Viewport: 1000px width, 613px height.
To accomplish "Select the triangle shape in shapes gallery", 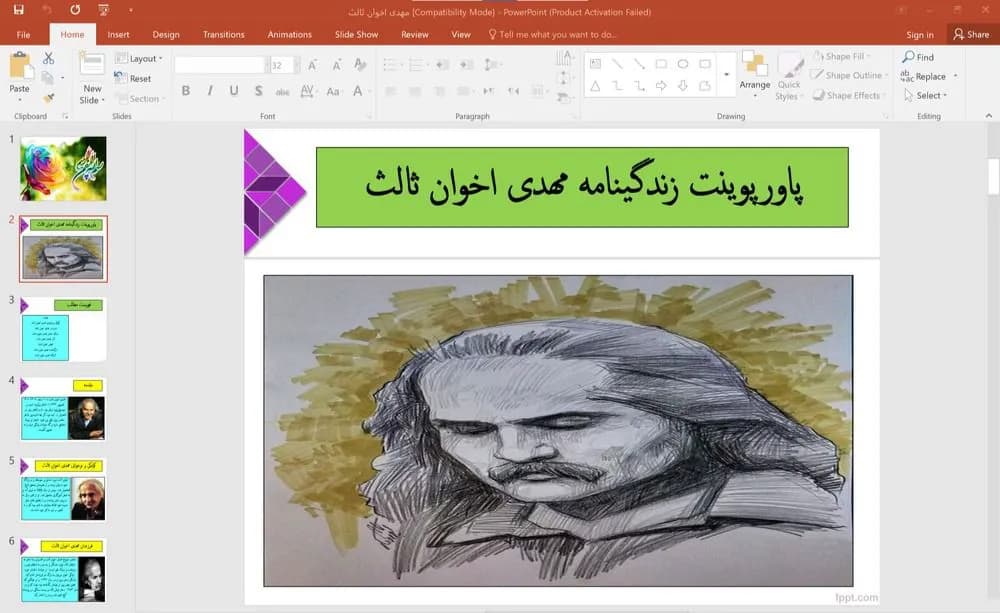I will 595,85.
